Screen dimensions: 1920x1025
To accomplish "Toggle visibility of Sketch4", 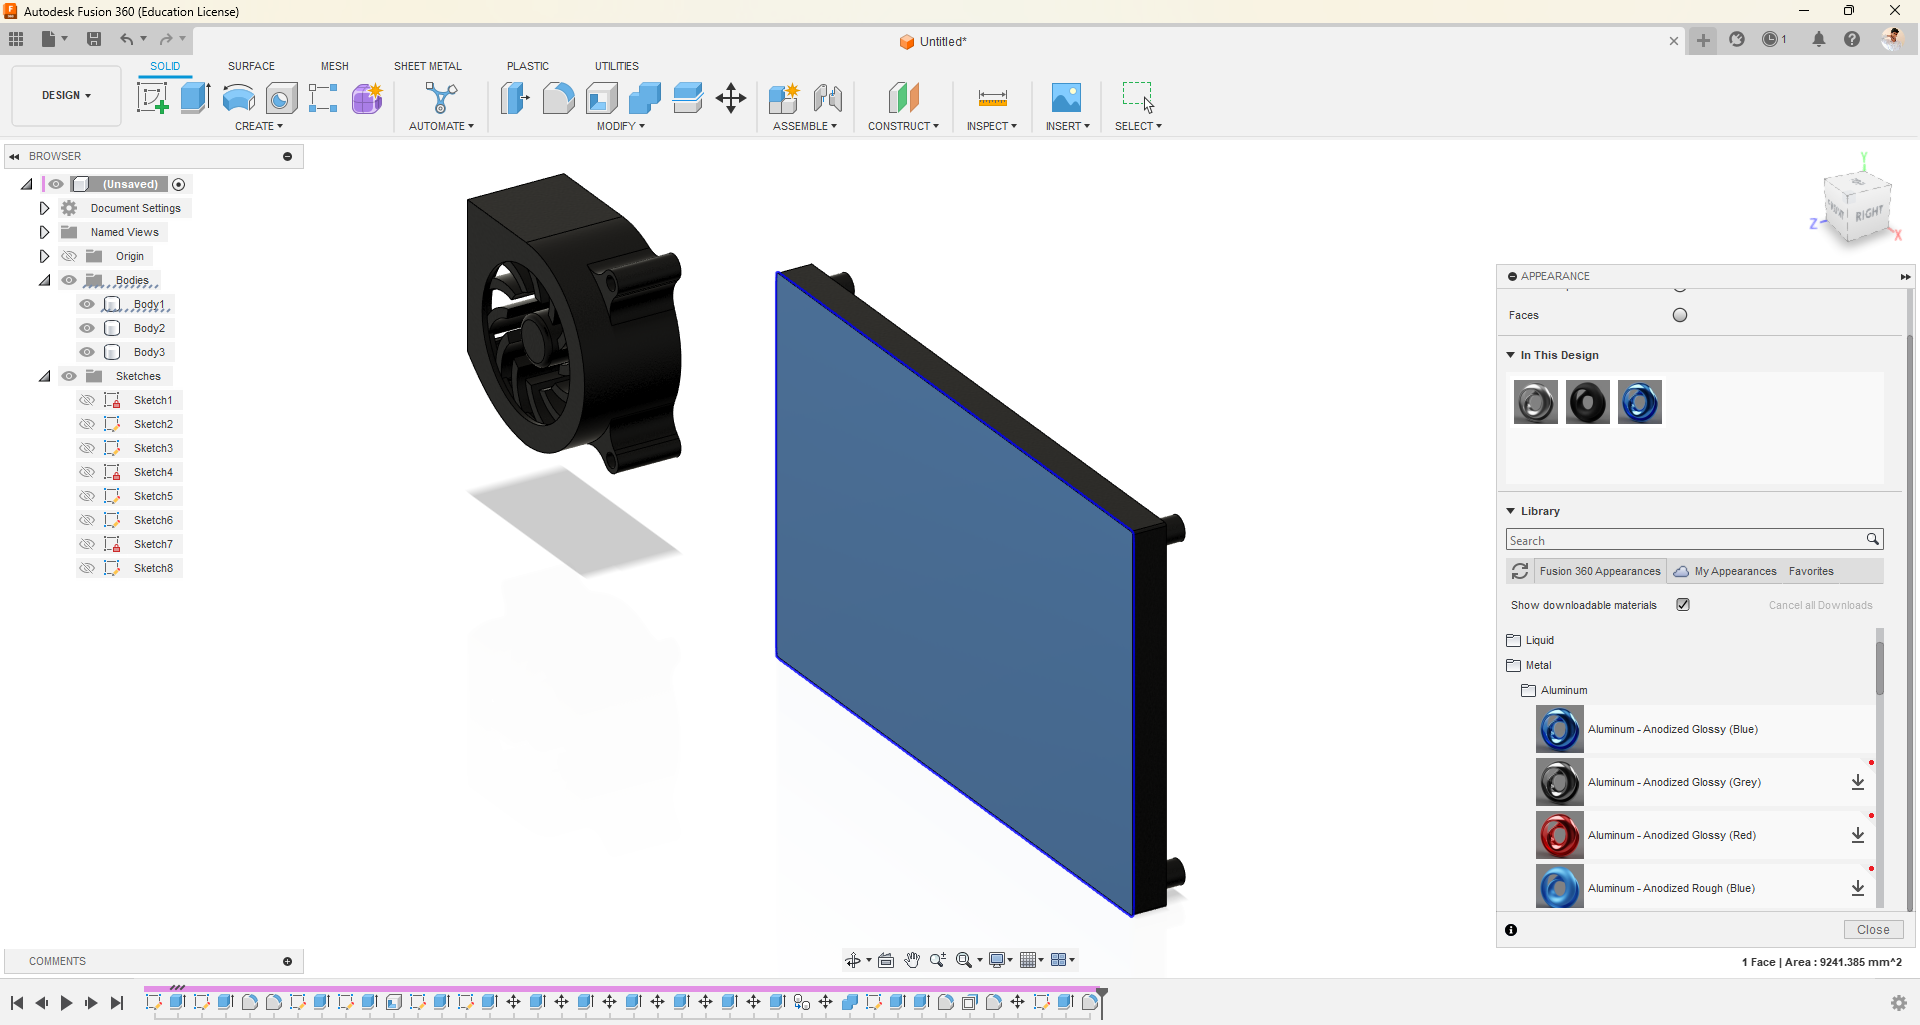I will (87, 472).
